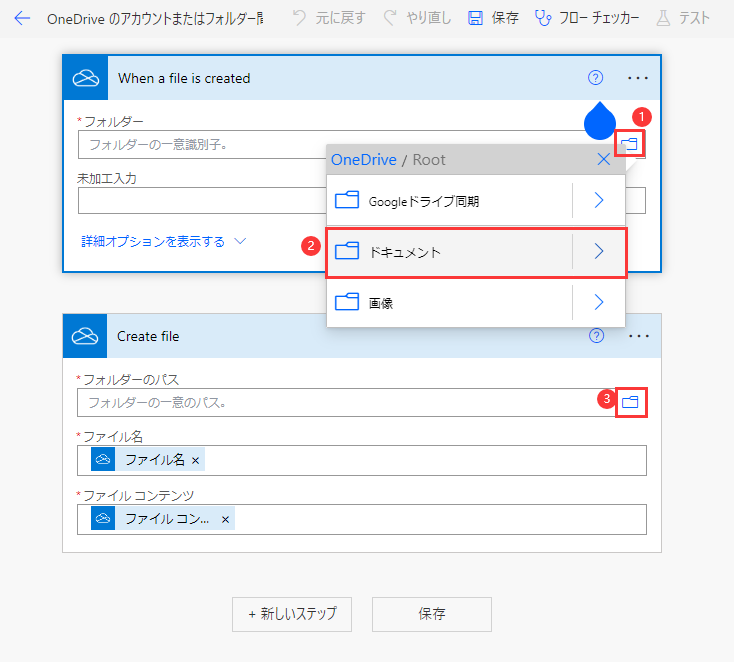Viewport: 734px width, 662px height.
Task: Expand the Googleドライブ同期 folder chevron
Action: pos(599,200)
